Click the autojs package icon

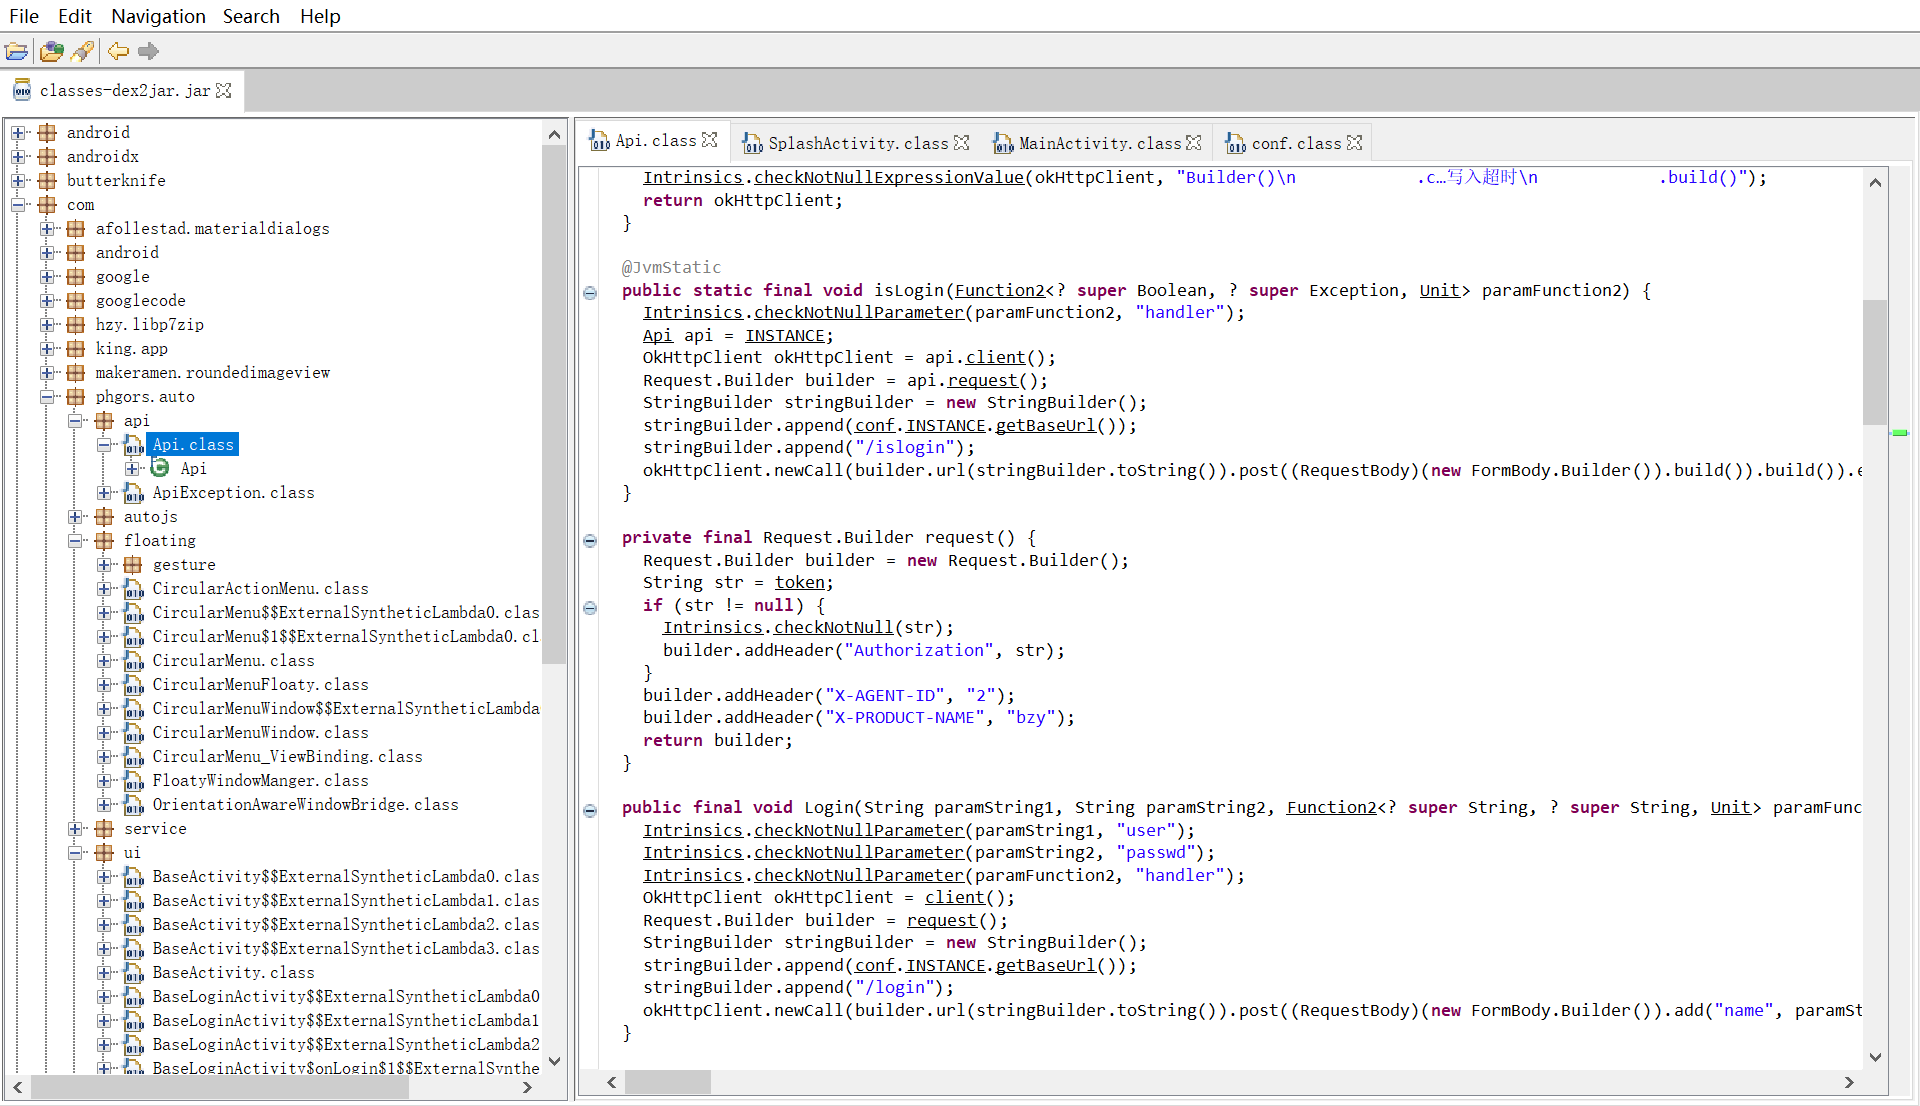click(104, 516)
